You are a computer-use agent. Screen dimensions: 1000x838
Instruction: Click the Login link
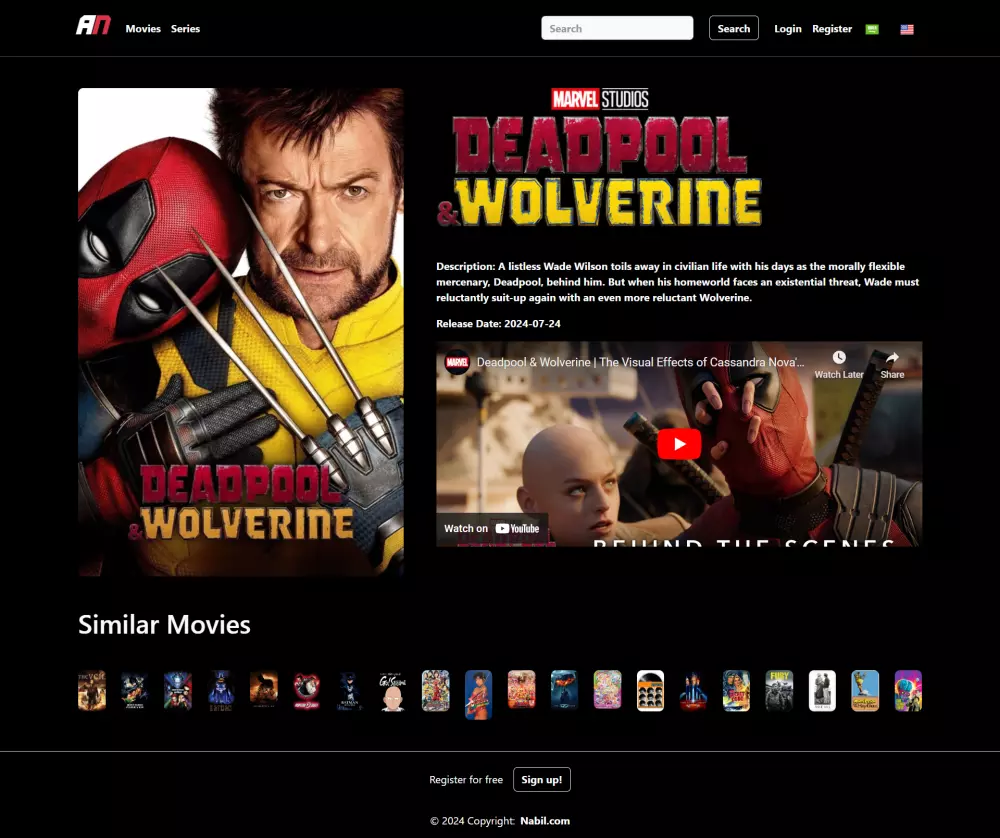pos(788,29)
